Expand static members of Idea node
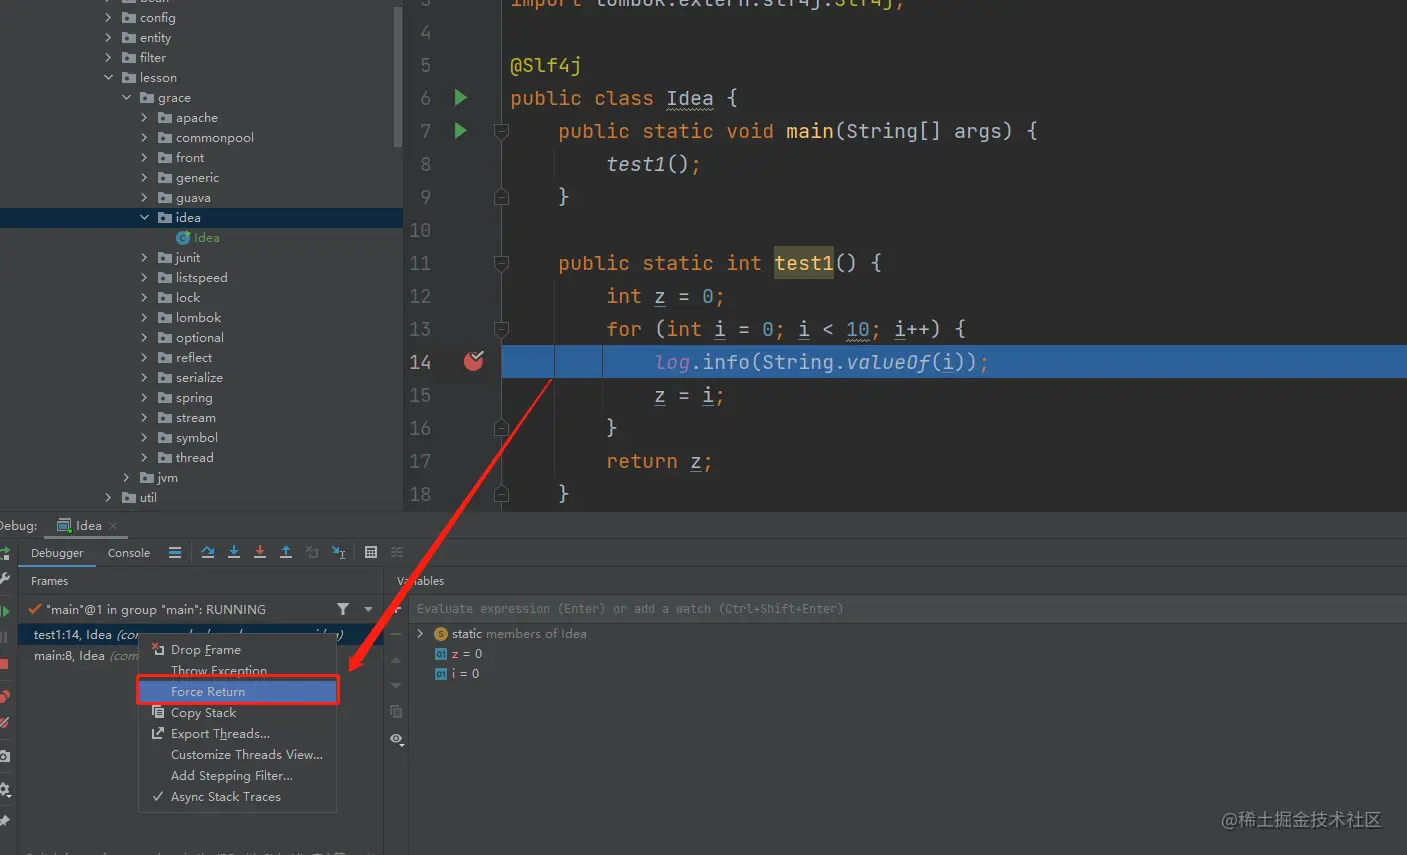The width and height of the screenshot is (1407, 855). pyautogui.click(x=420, y=634)
